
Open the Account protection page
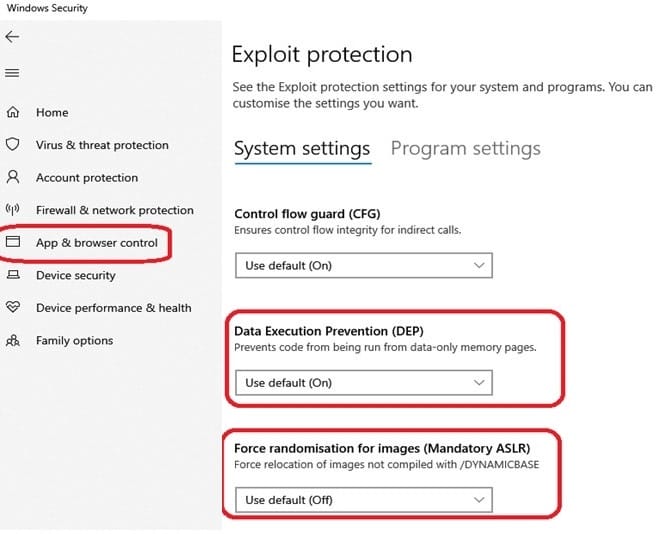(87, 178)
